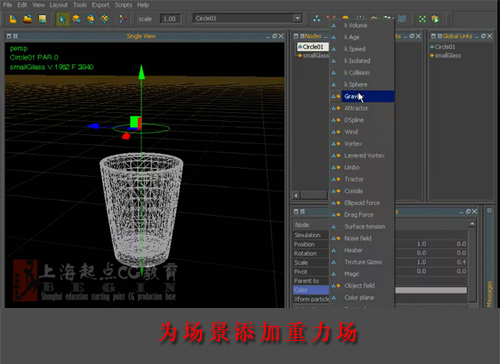Choose k Age from the daemon list
This screenshot has width=500, height=364.
362,37
